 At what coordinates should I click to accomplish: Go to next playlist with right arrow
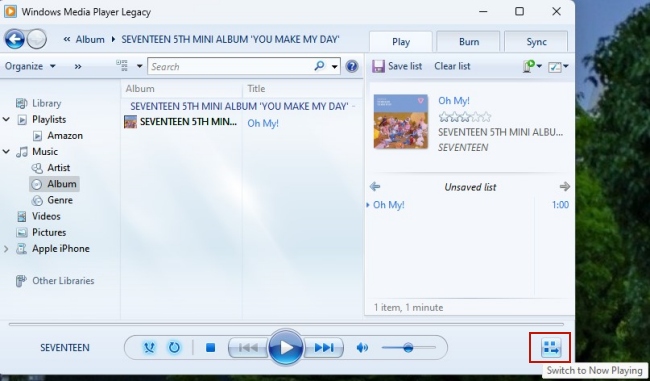pyautogui.click(x=565, y=187)
